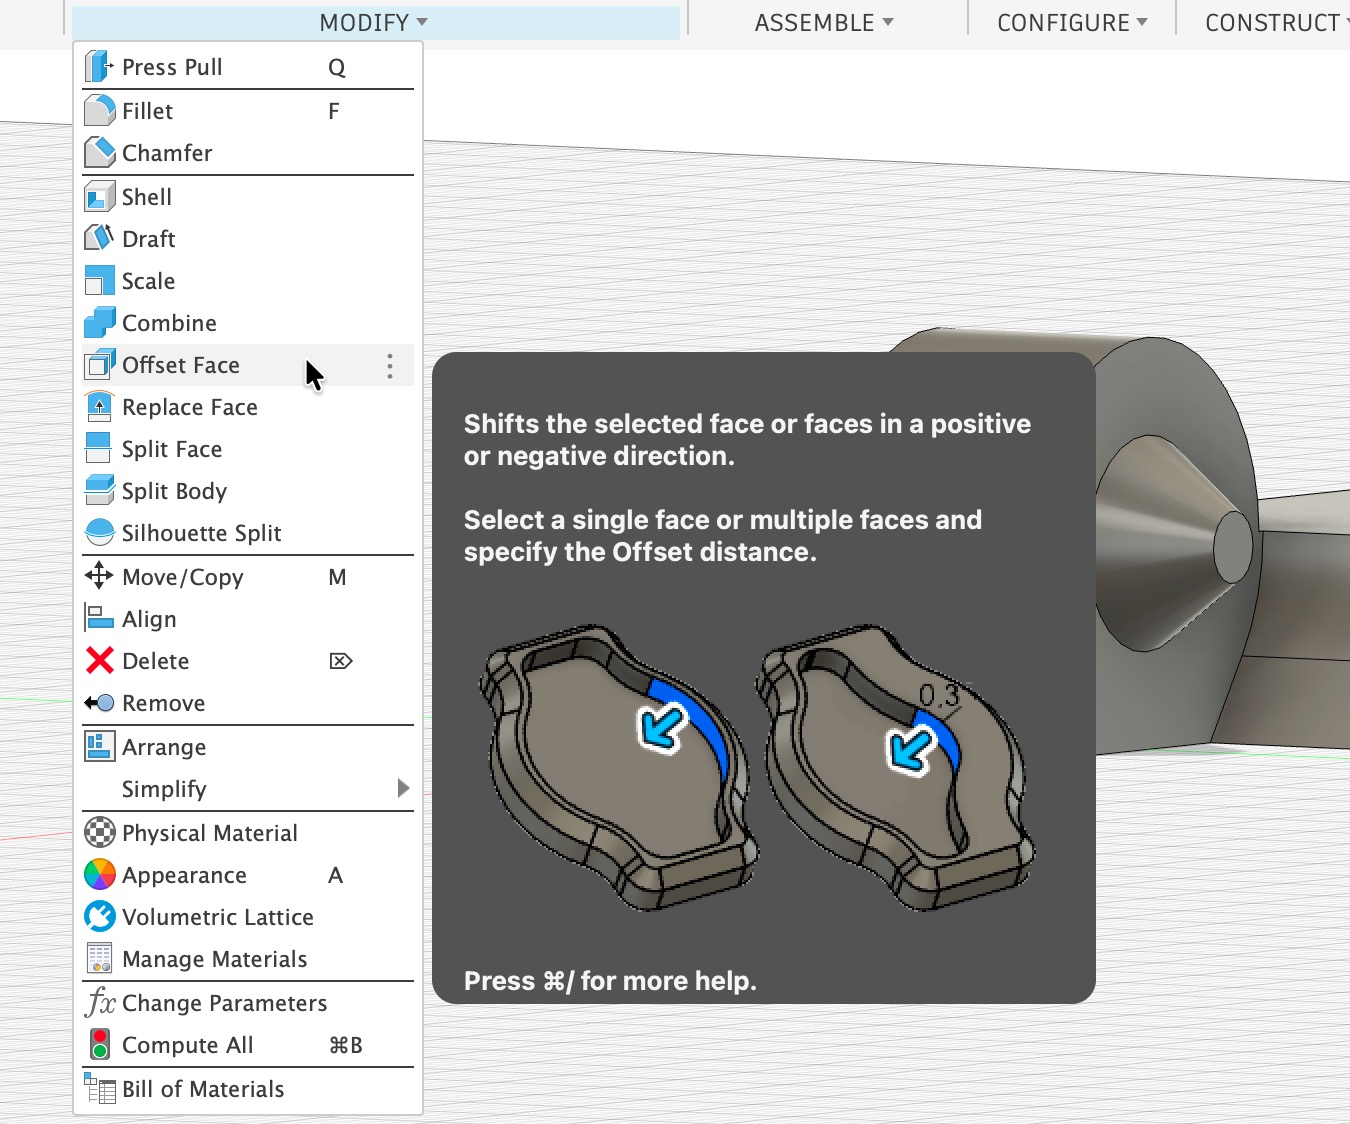Viewport: 1350px width, 1124px height.
Task: Click the Physical Material icon
Action: click(x=99, y=833)
